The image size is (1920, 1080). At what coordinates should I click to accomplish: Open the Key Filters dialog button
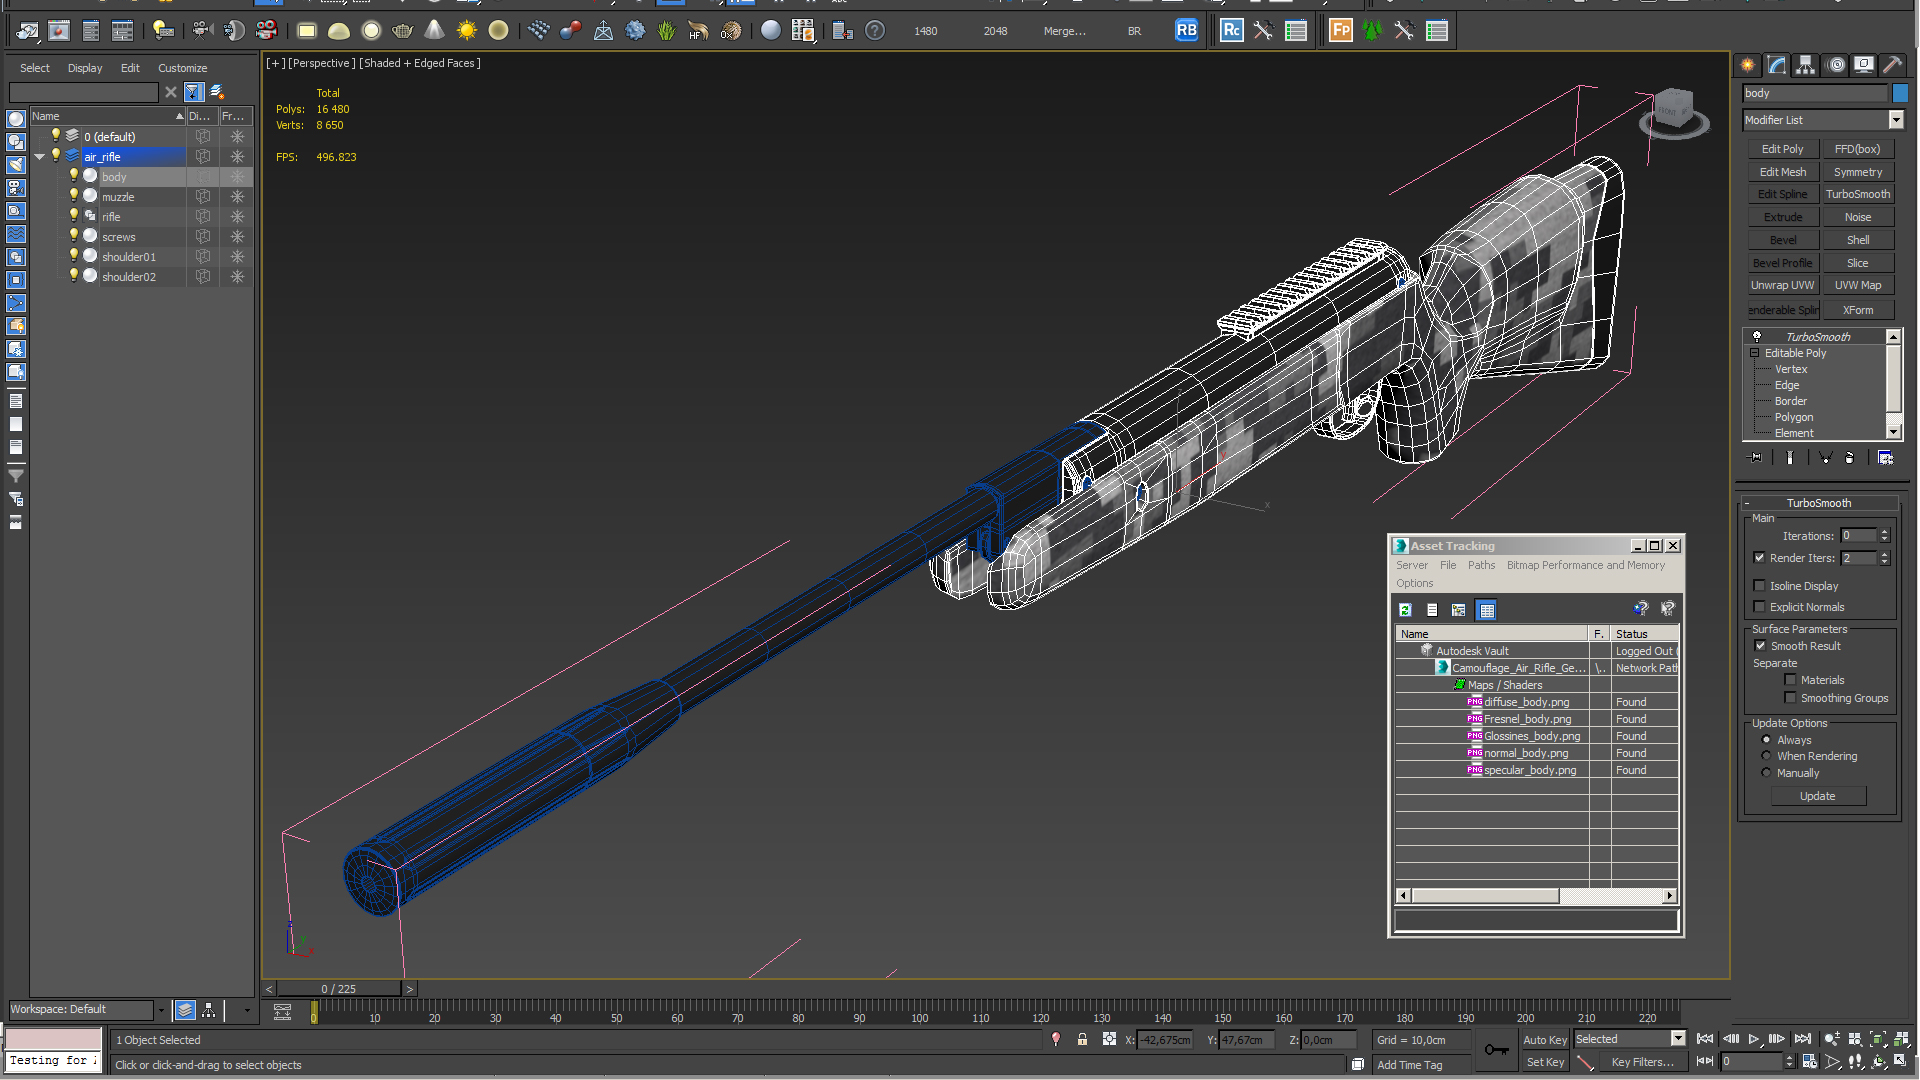1642,1062
